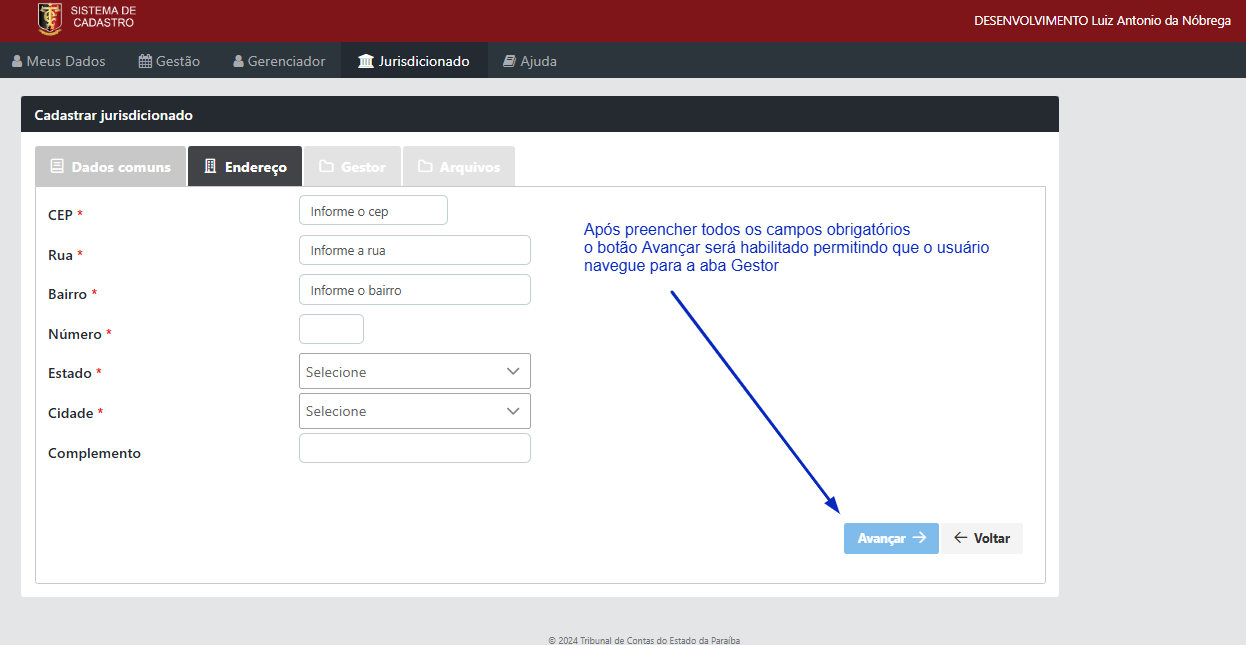Open the Meus Dados menu
Screen dimensions: 1246x645
pos(59,61)
